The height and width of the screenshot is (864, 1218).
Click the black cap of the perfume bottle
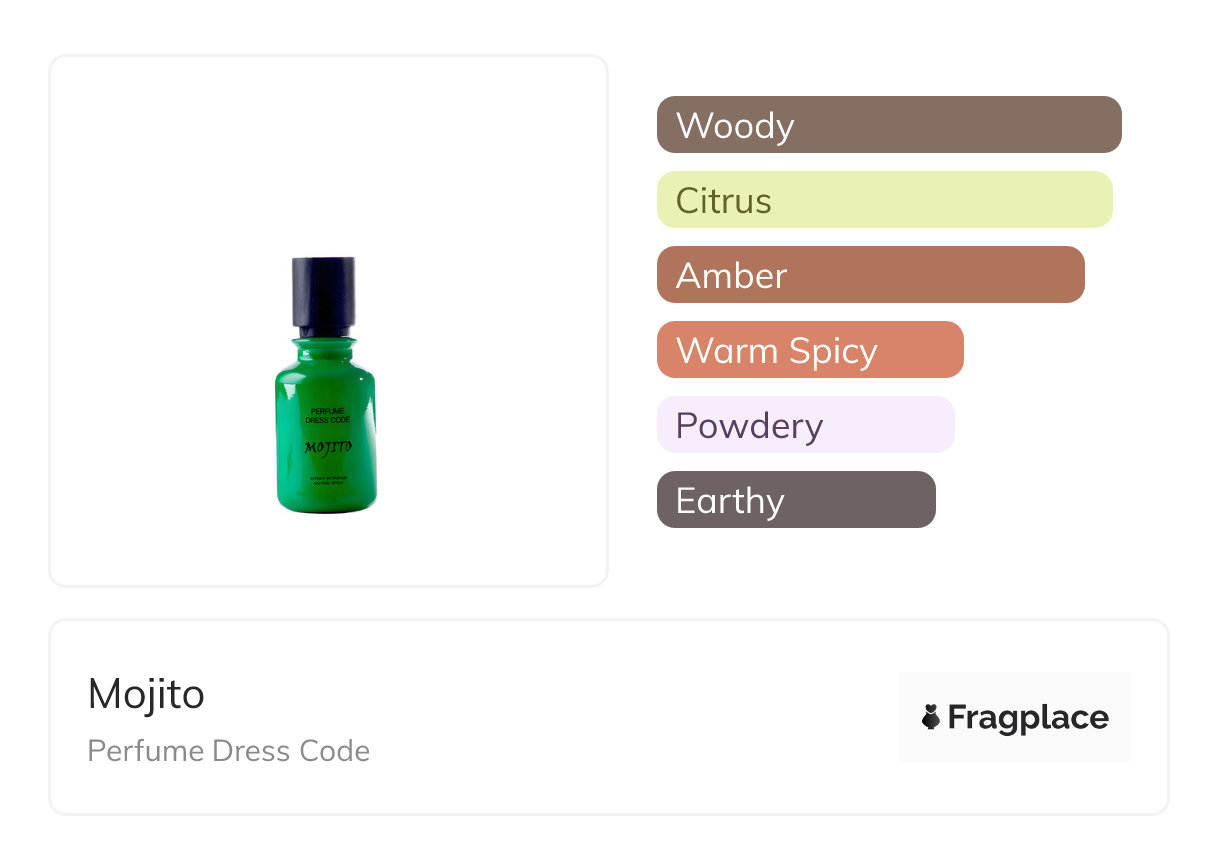coord(323,291)
